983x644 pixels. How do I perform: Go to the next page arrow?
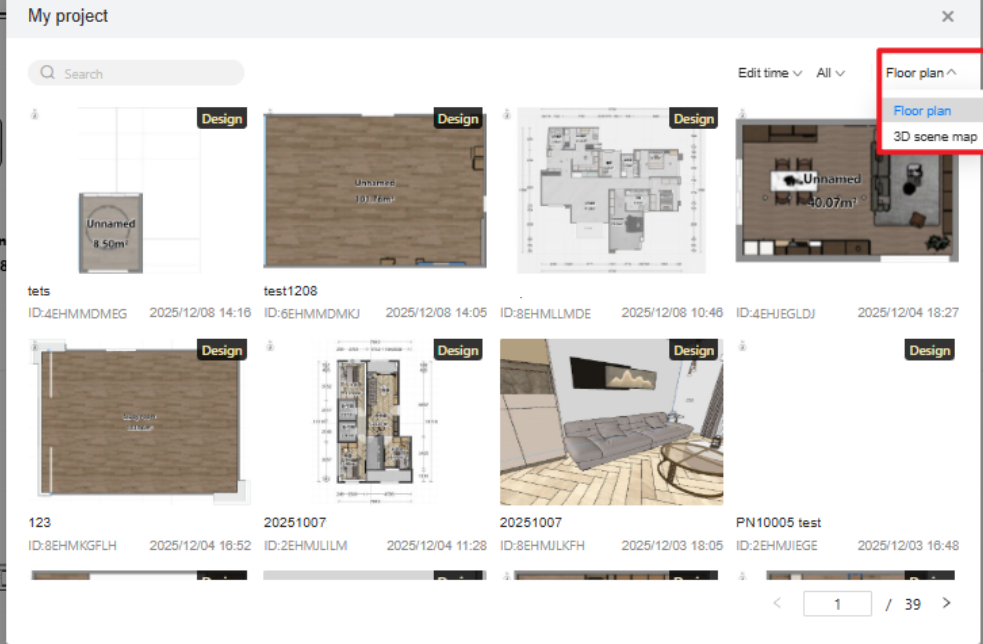[x=946, y=603]
